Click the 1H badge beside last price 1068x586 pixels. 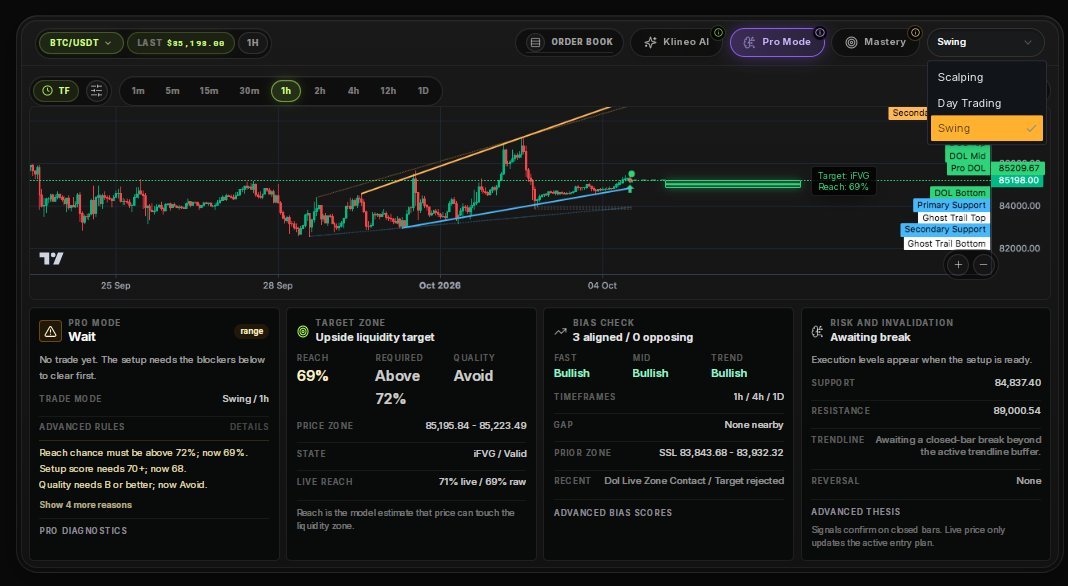(253, 43)
